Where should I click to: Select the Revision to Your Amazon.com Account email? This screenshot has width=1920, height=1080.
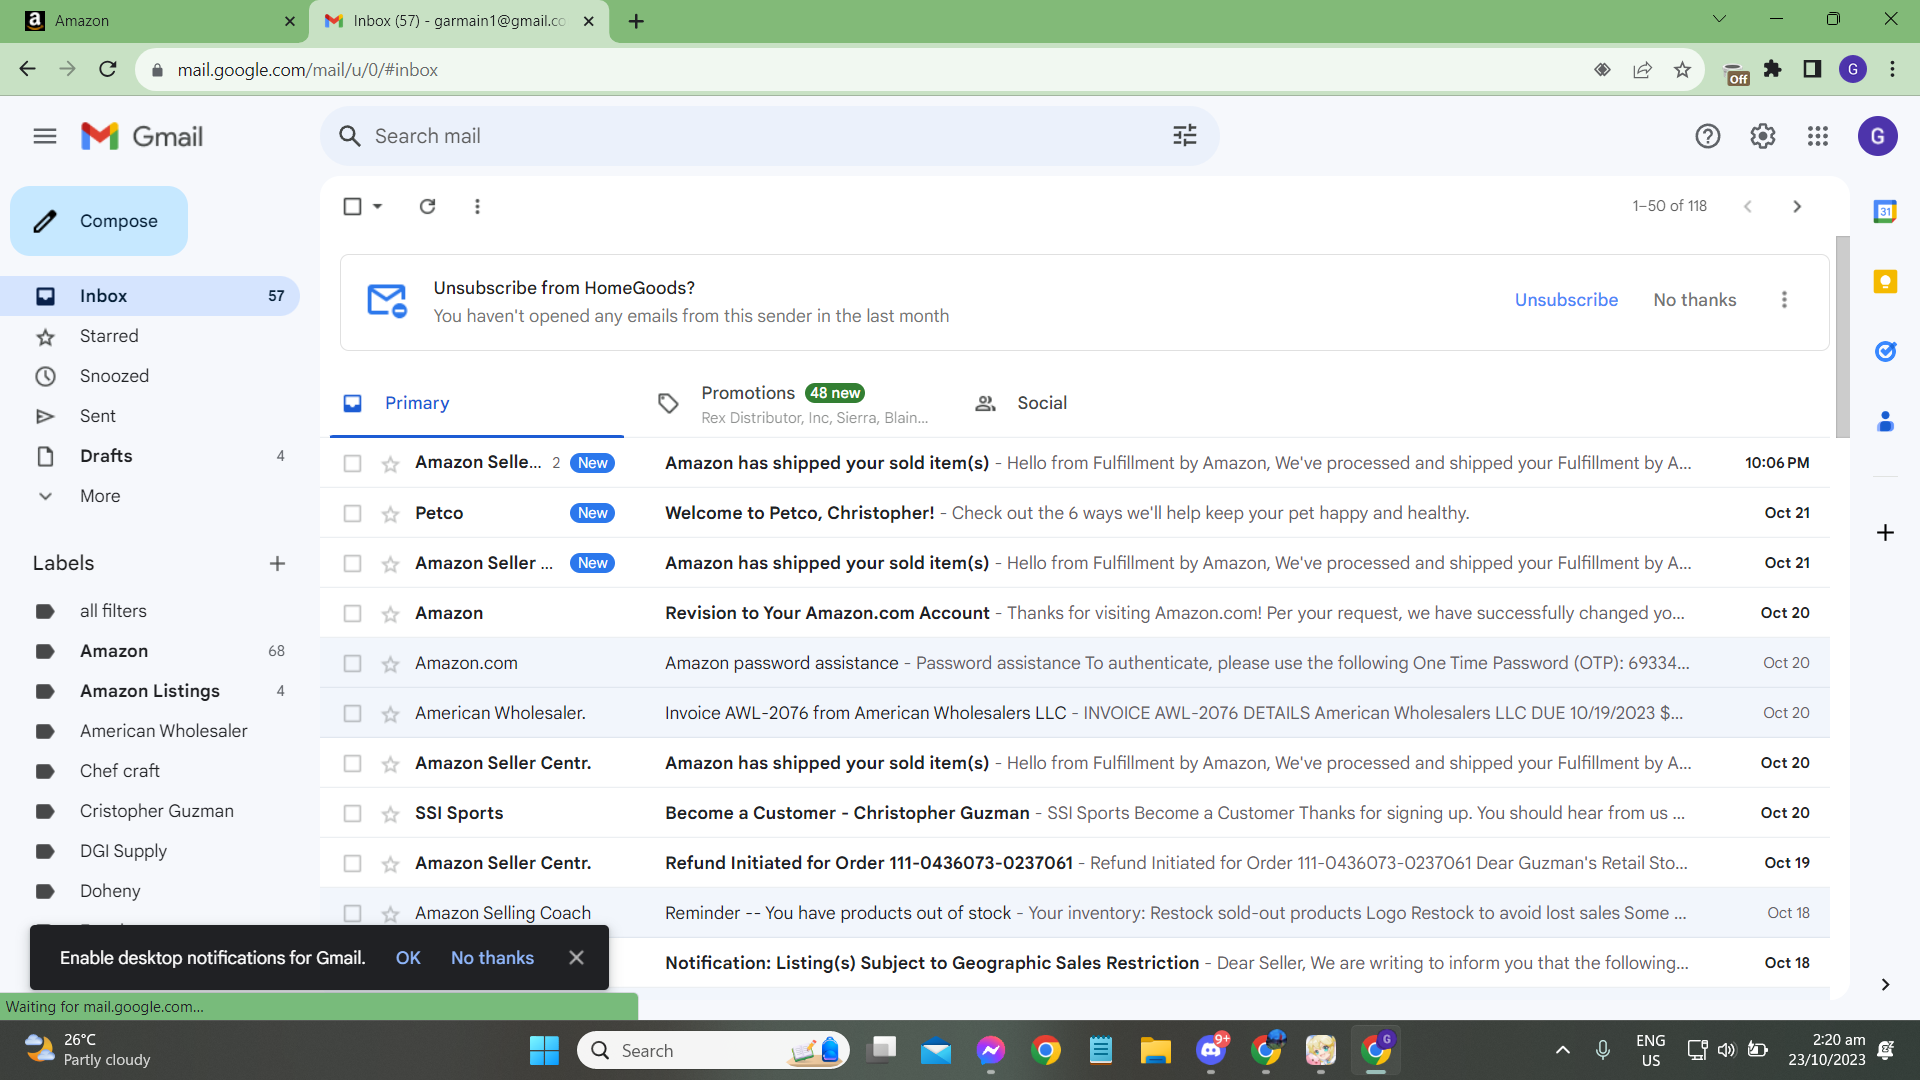pyautogui.click(x=352, y=613)
